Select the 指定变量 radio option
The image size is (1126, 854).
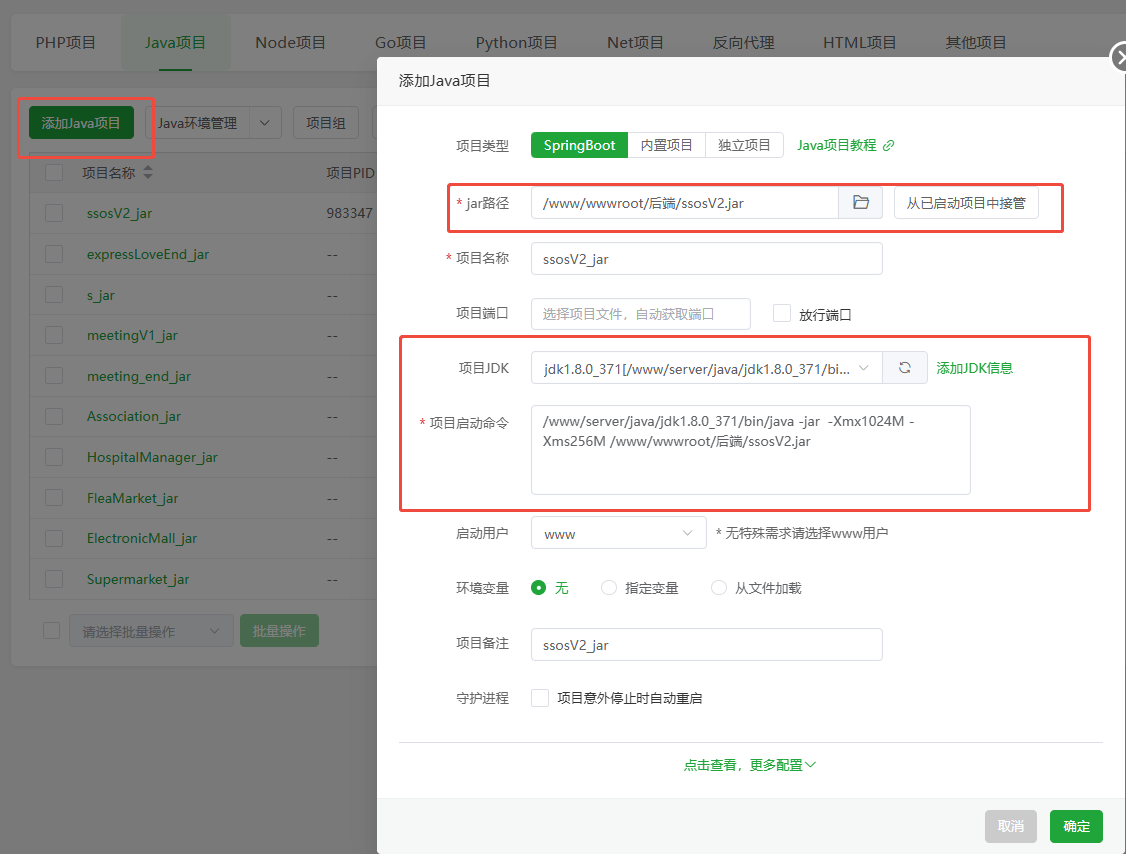(x=609, y=588)
